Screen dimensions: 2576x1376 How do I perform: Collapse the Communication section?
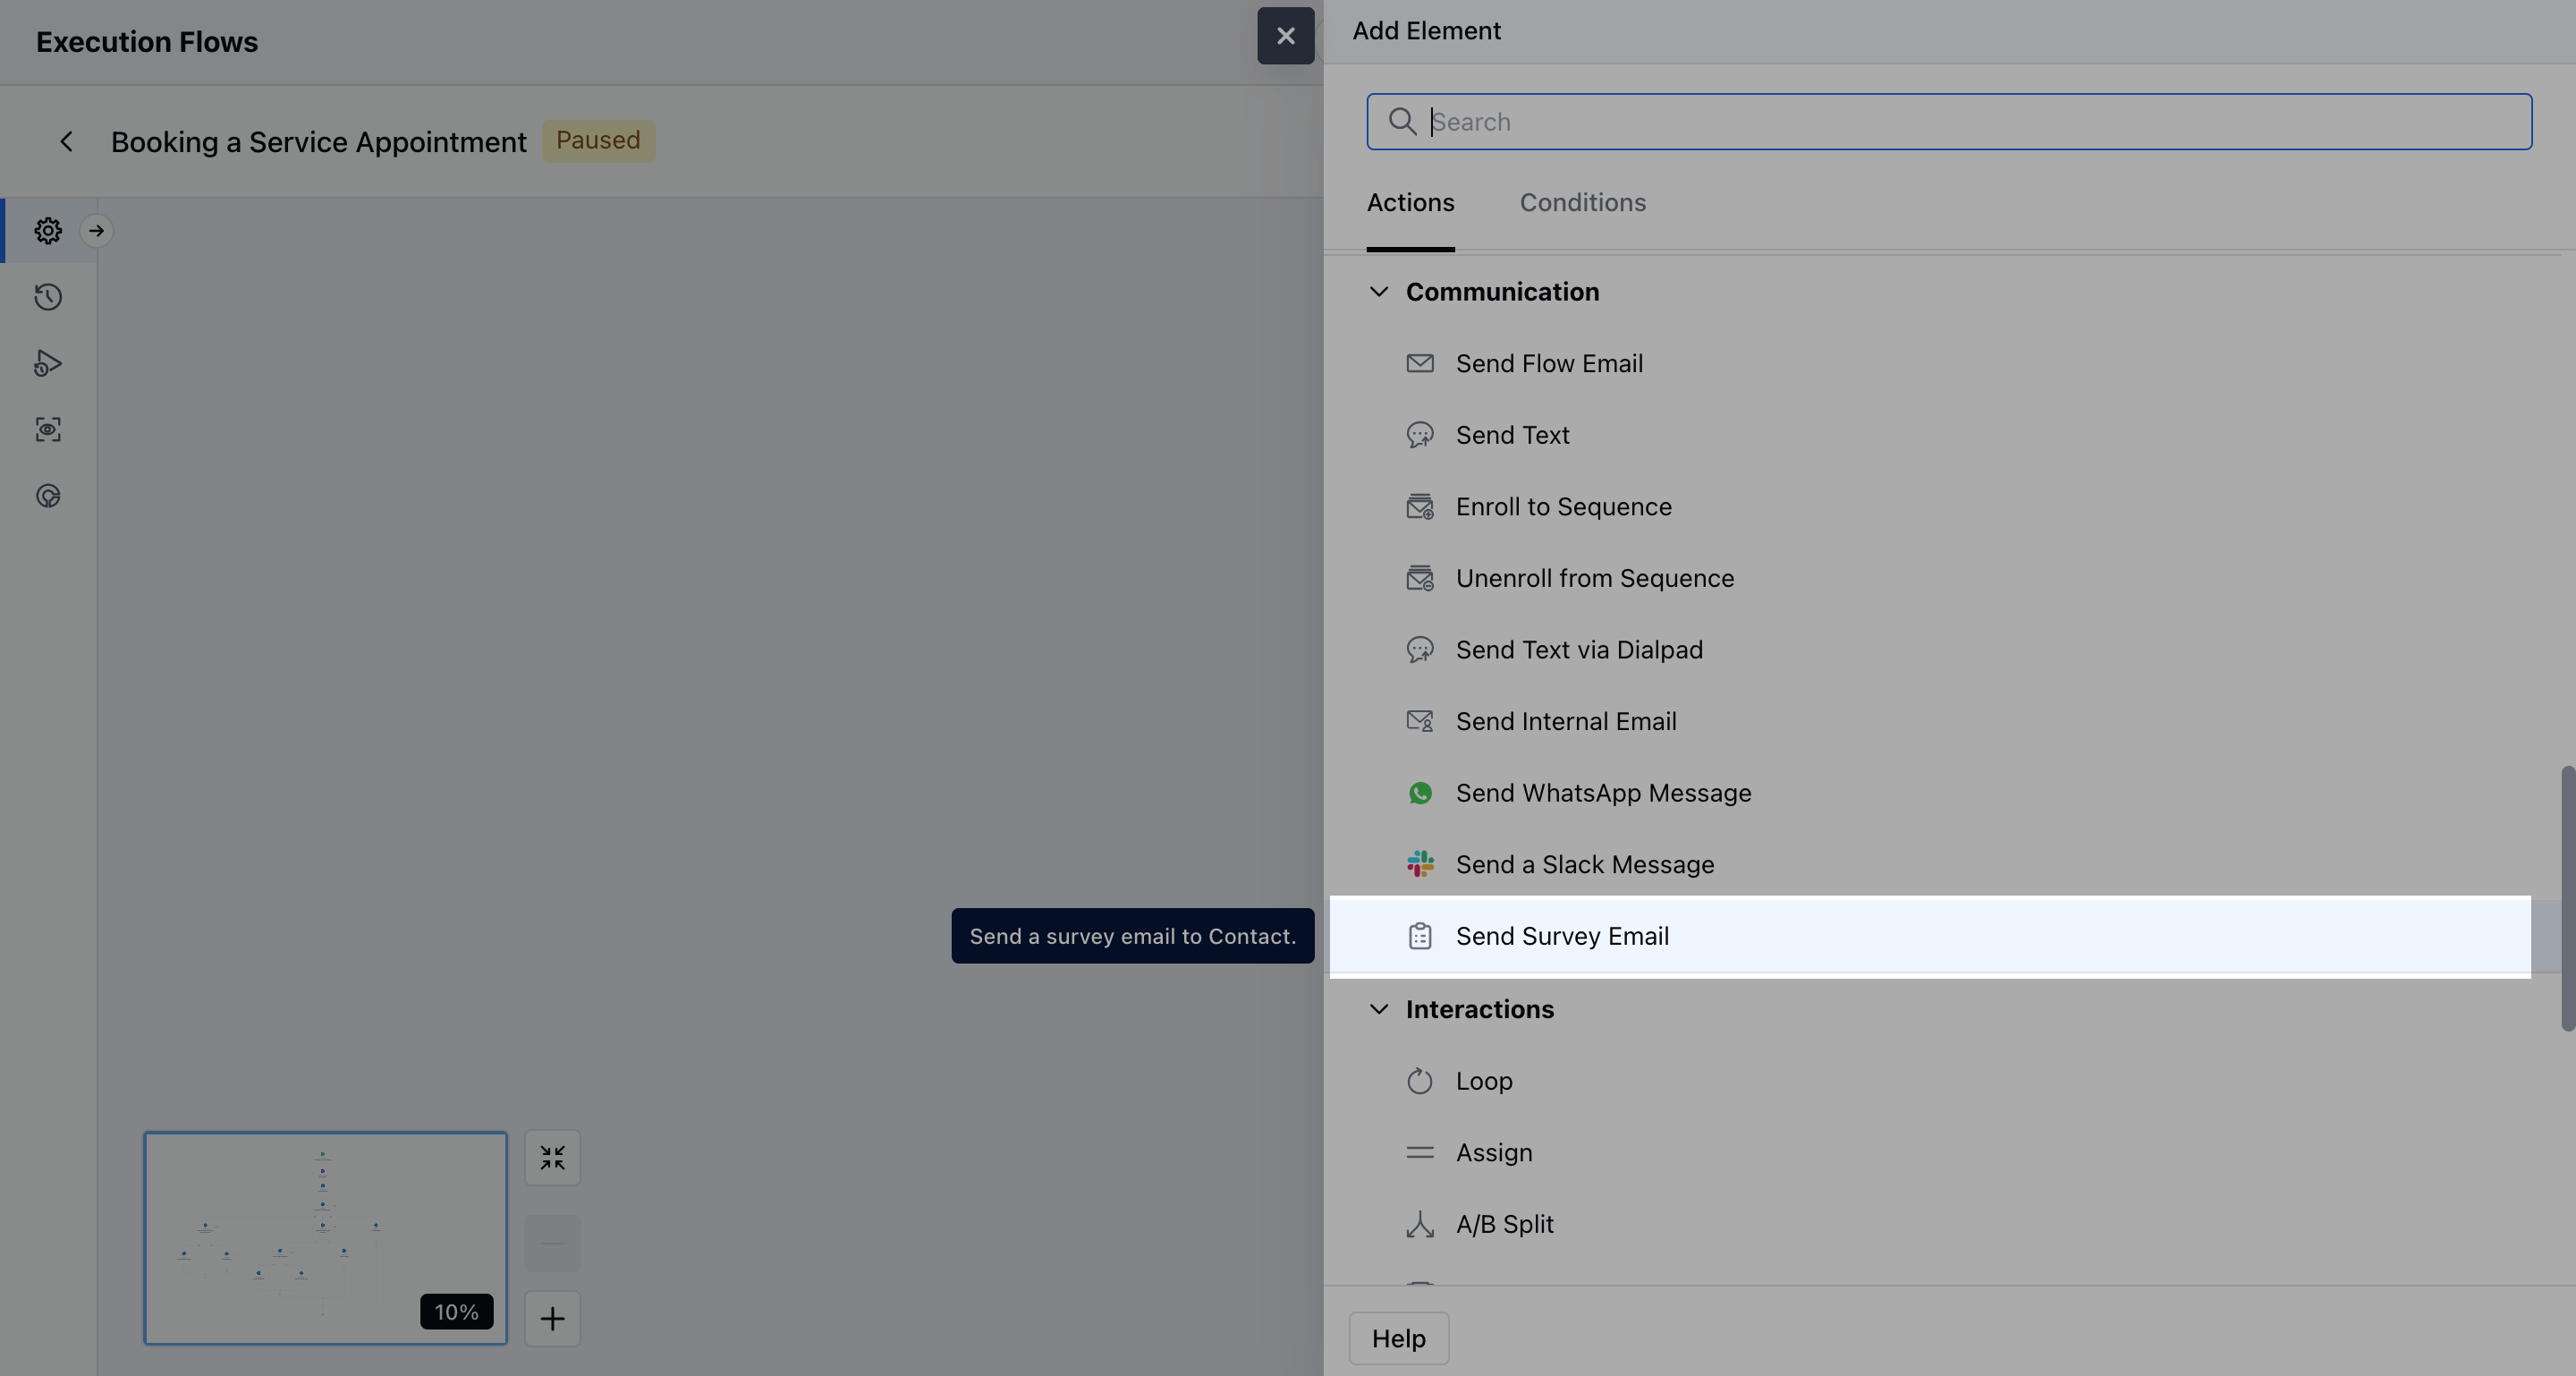pyautogui.click(x=1378, y=292)
